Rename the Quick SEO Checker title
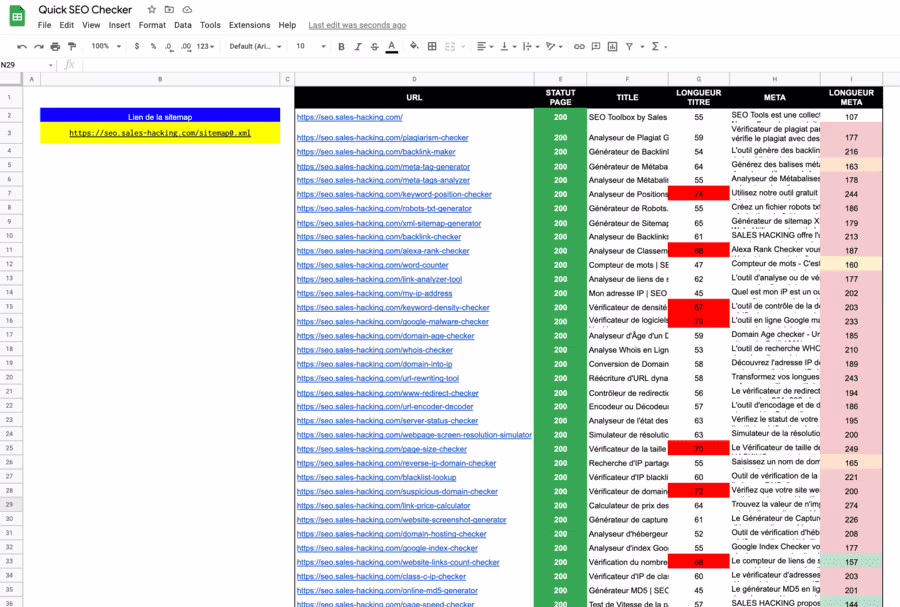900x607 pixels. [85, 10]
